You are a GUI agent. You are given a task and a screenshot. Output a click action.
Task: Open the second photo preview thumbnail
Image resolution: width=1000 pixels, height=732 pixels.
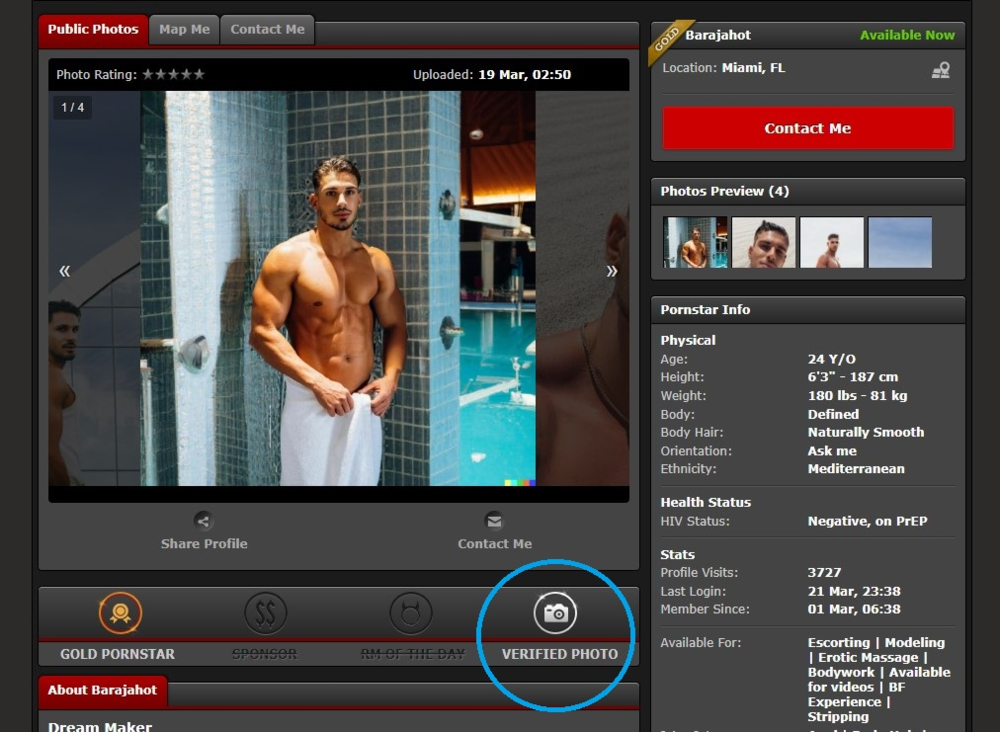click(763, 243)
